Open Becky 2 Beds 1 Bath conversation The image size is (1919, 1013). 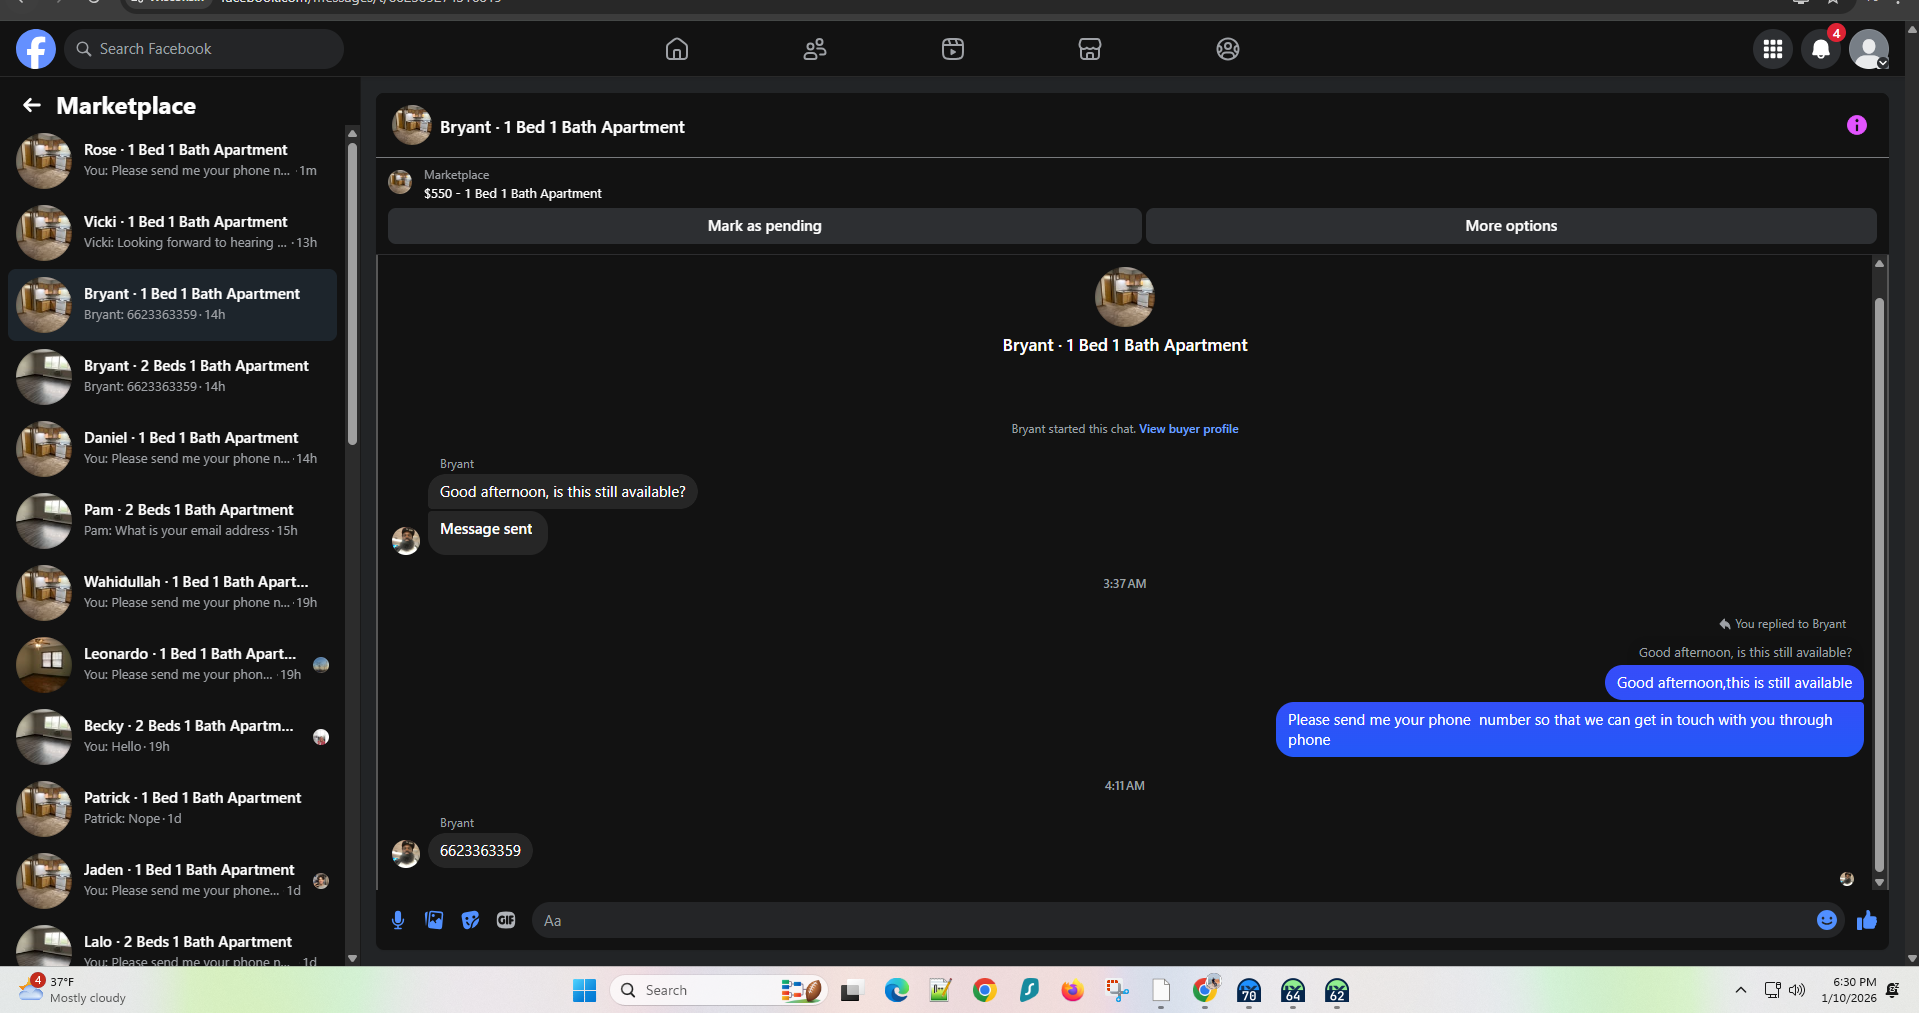click(172, 737)
